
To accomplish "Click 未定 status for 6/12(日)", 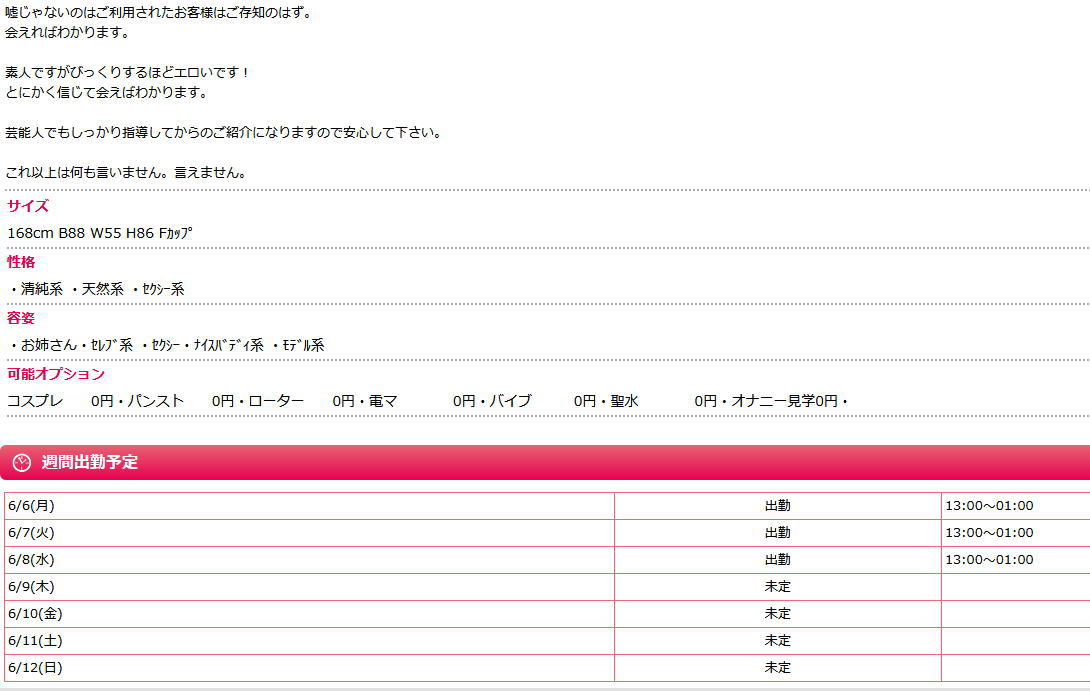I will (x=777, y=668).
